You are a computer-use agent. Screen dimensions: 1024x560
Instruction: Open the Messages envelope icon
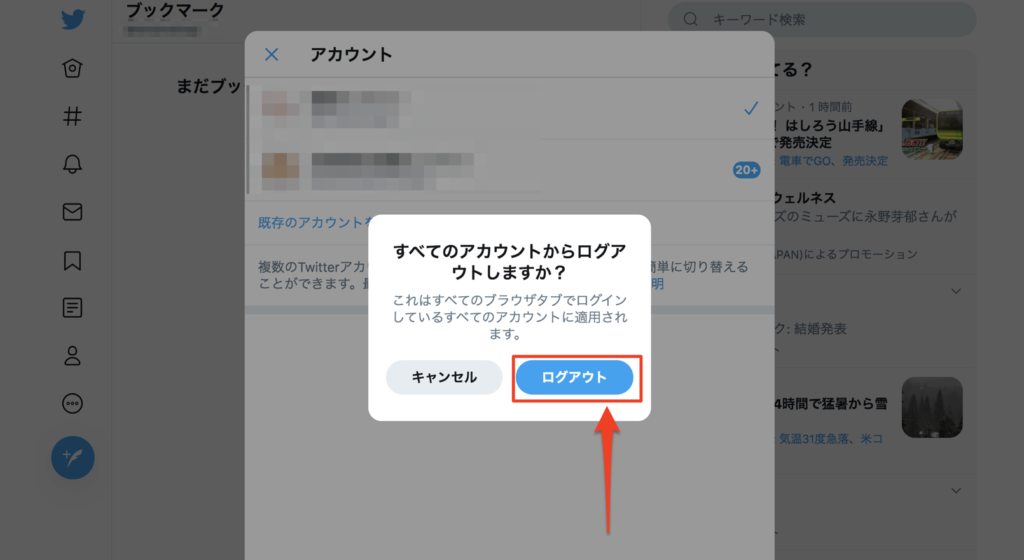[72, 212]
